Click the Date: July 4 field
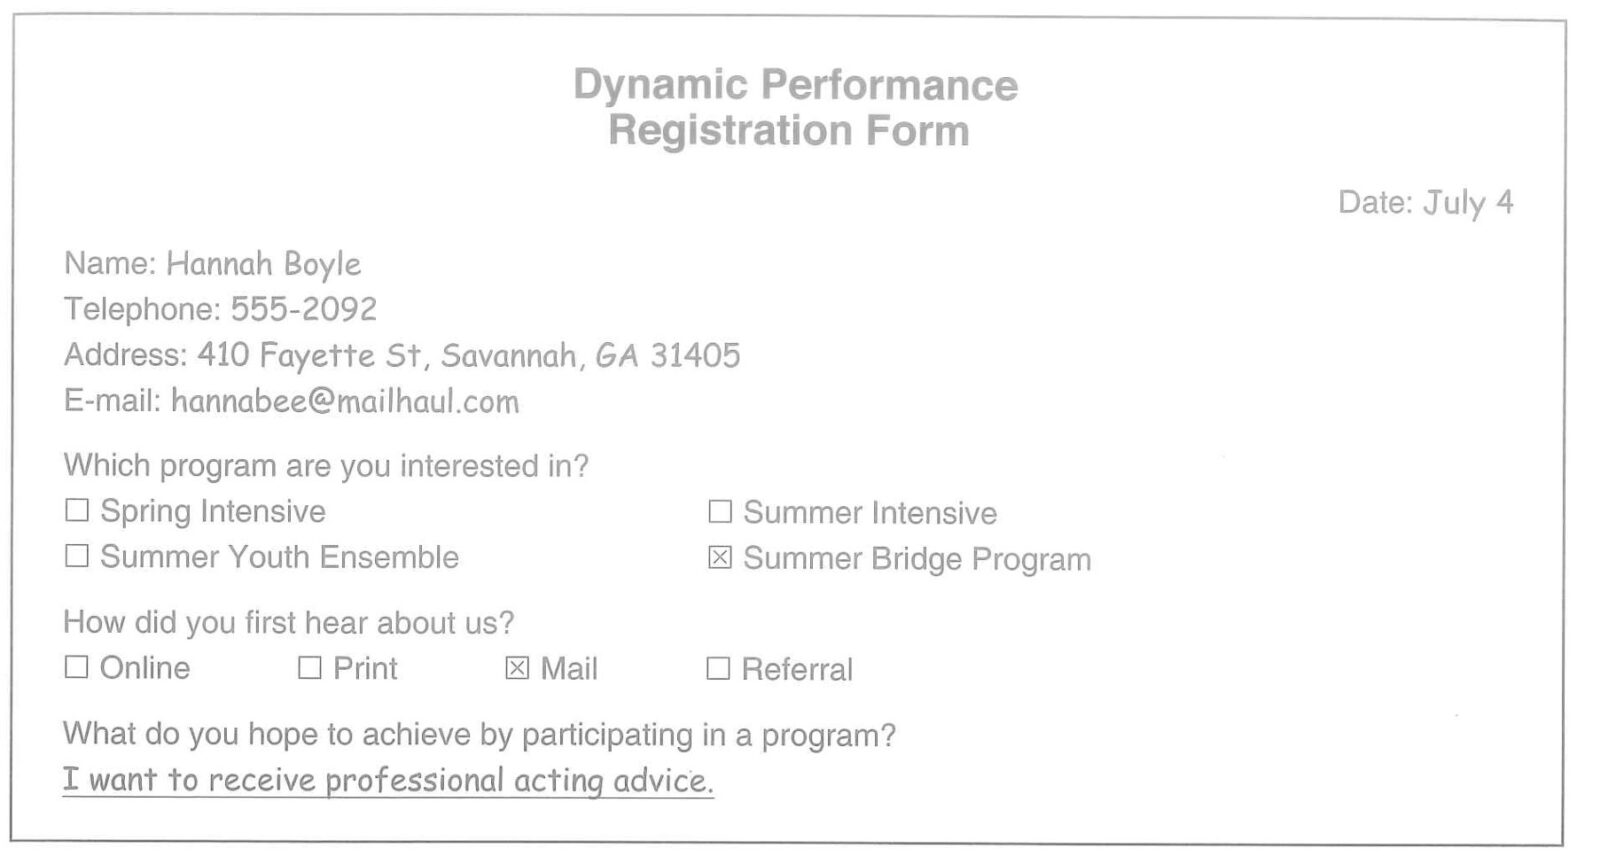1600x864 pixels. click(1425, 203)
